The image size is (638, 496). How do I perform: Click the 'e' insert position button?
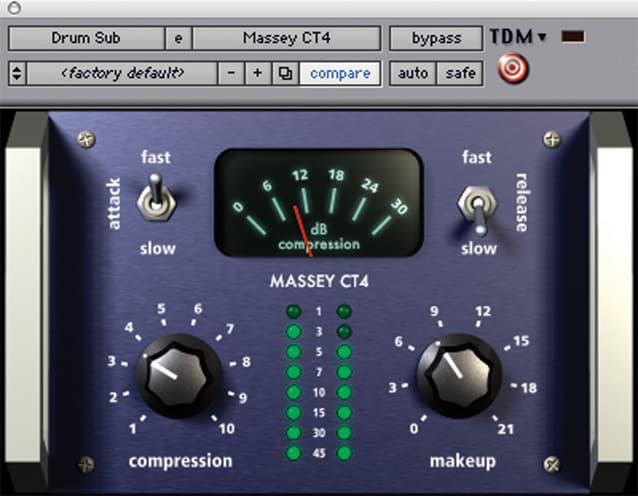point(178,38)
